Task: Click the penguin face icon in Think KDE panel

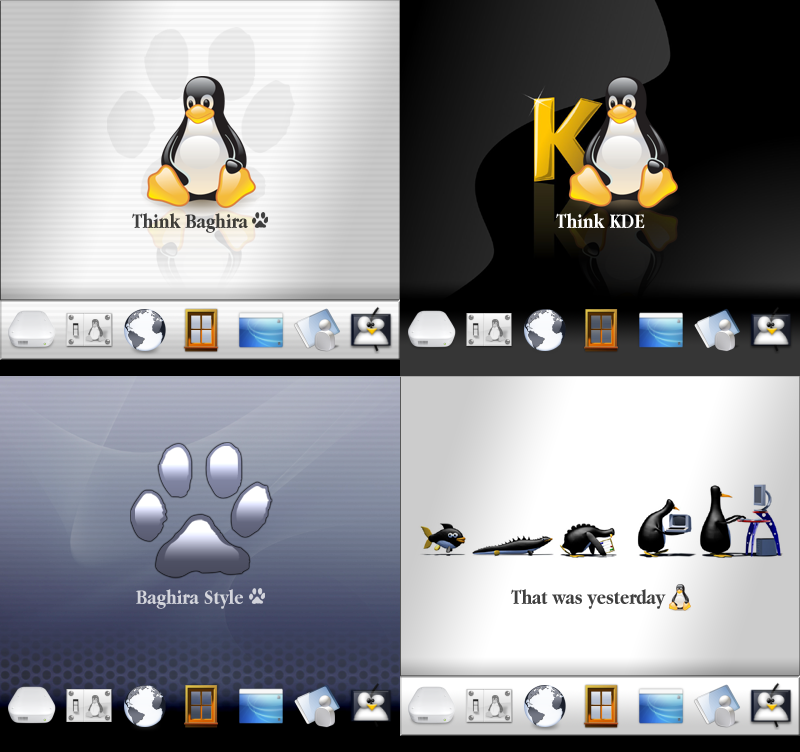Action: (771, 330)
